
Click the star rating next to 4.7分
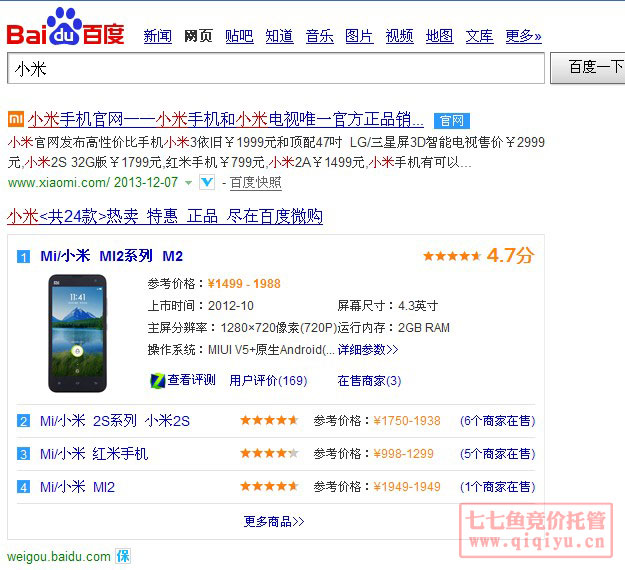[x=452, y=256]
